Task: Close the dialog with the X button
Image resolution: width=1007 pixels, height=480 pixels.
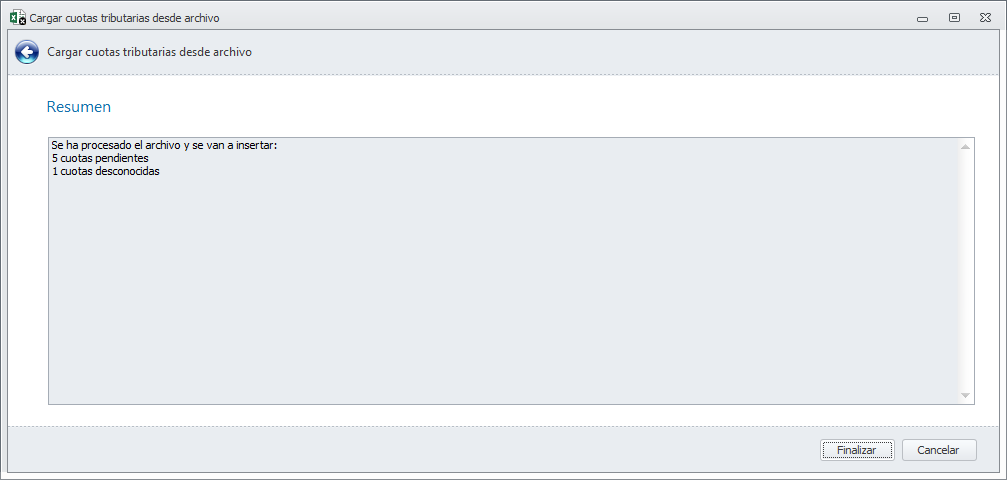Action: (x=985, y=17)
